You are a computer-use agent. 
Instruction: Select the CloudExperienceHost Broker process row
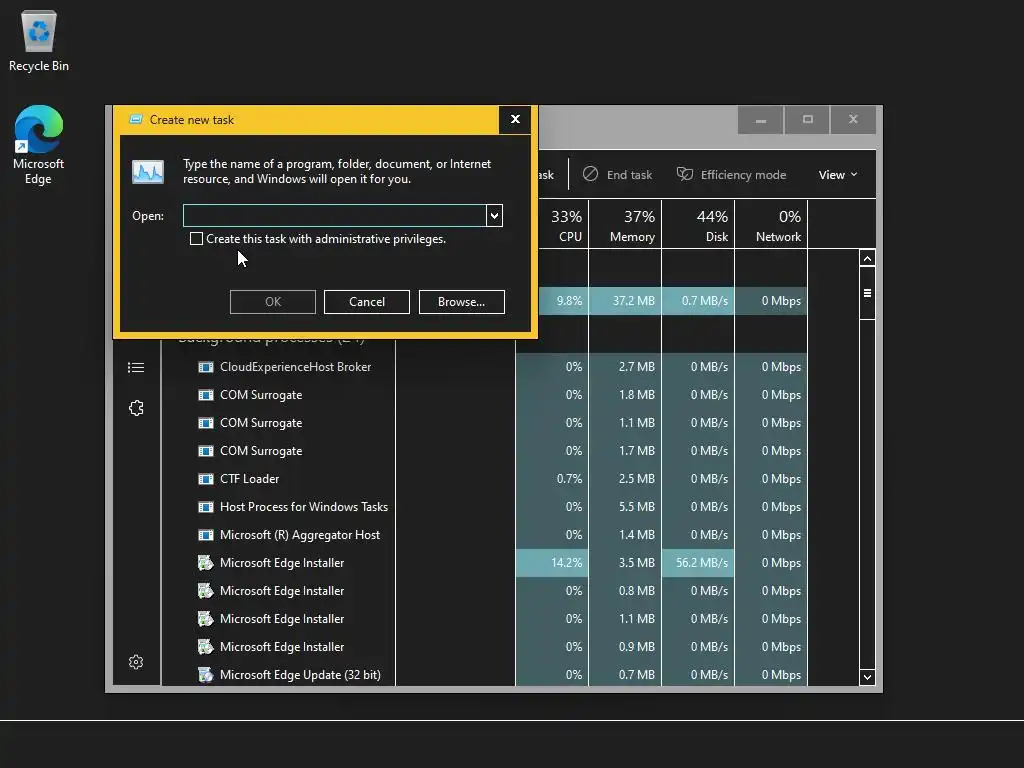pos(483,367)
